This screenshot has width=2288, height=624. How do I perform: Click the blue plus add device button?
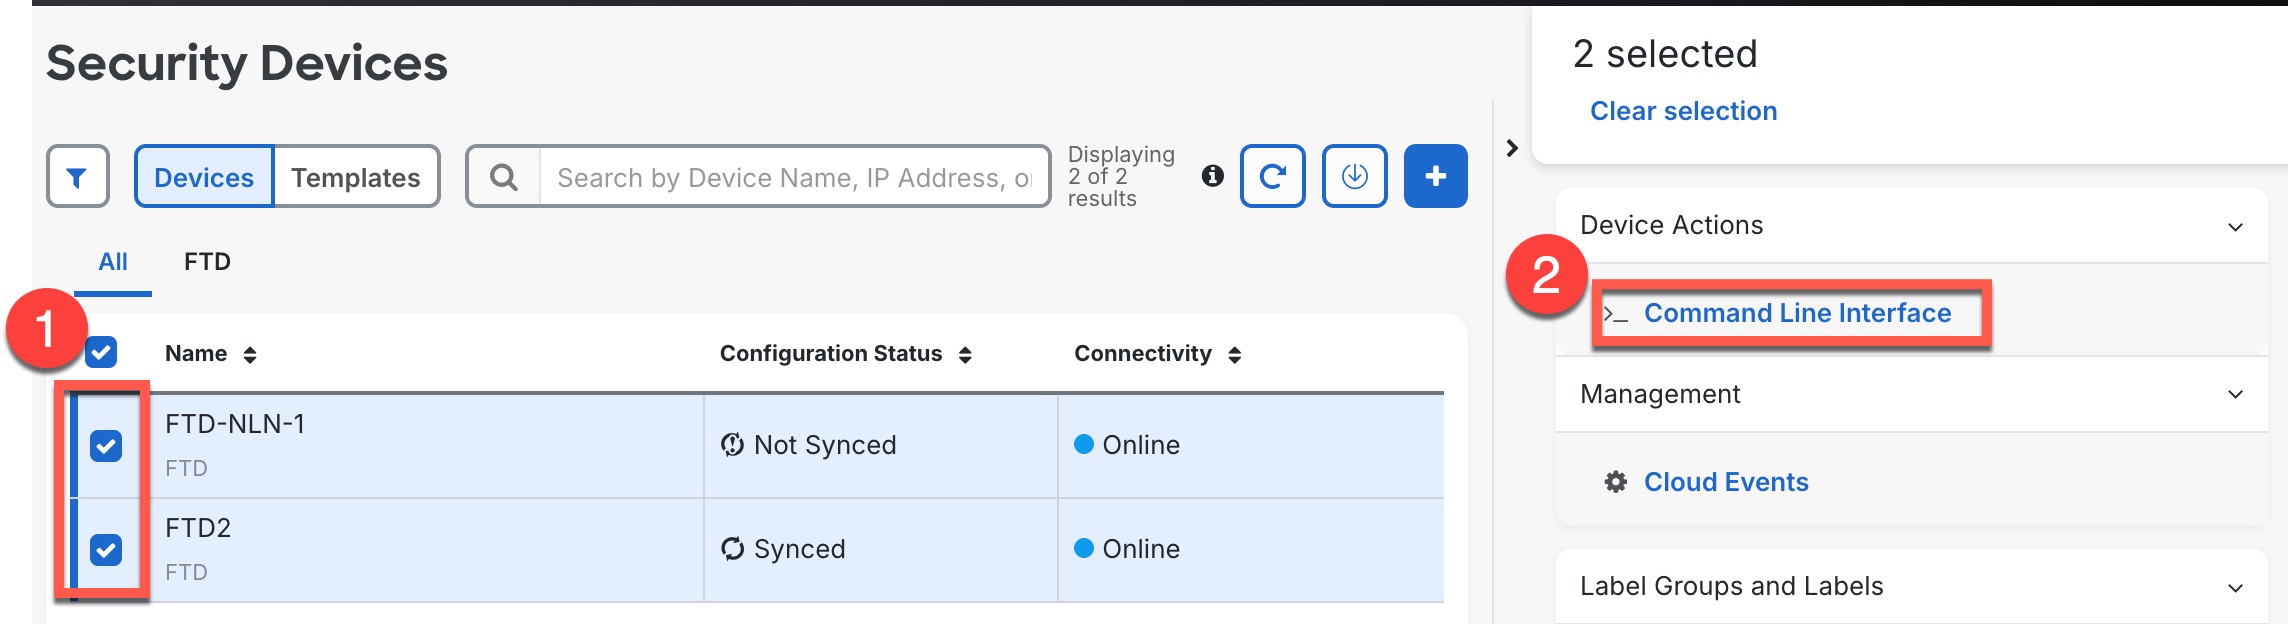point(1435,177)
